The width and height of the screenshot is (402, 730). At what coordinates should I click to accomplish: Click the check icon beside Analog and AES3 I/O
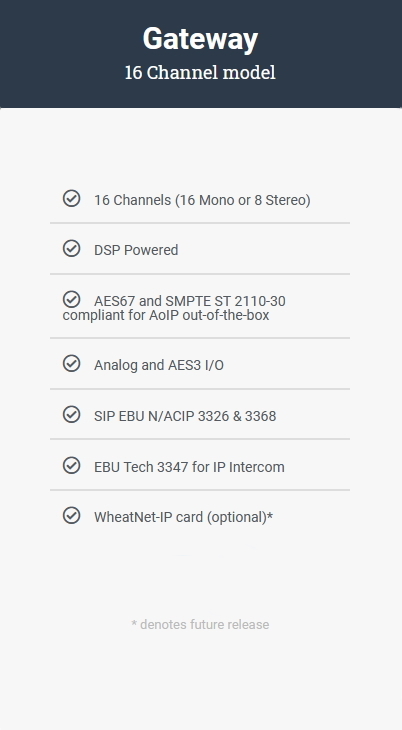pos(71,364)
